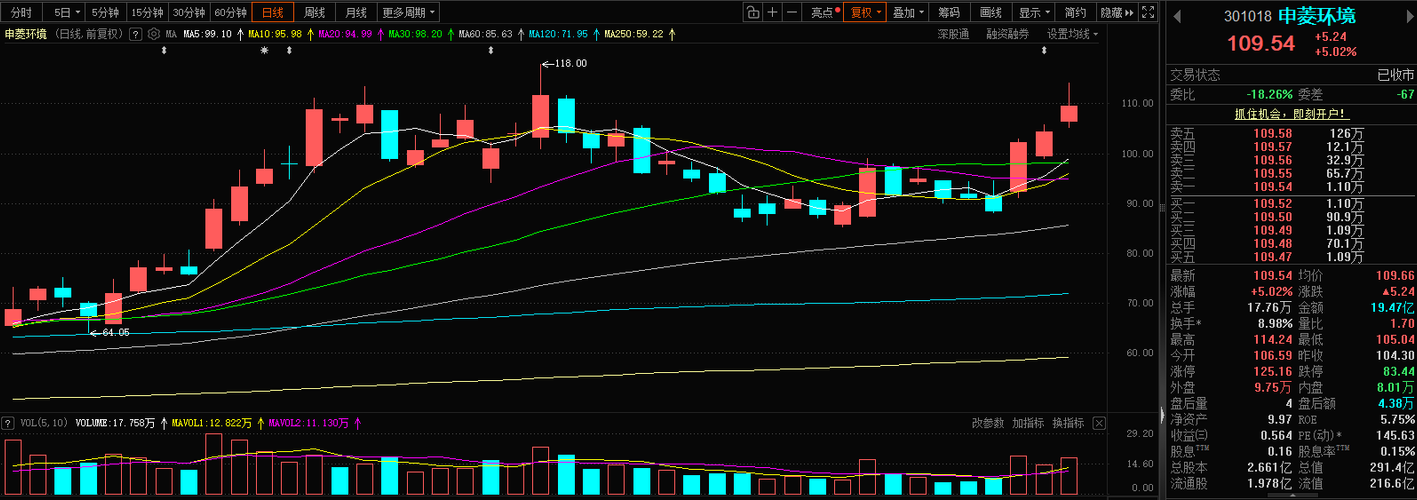
Task: Click the VOLUME arrow icon
Action: pos(162,423)
